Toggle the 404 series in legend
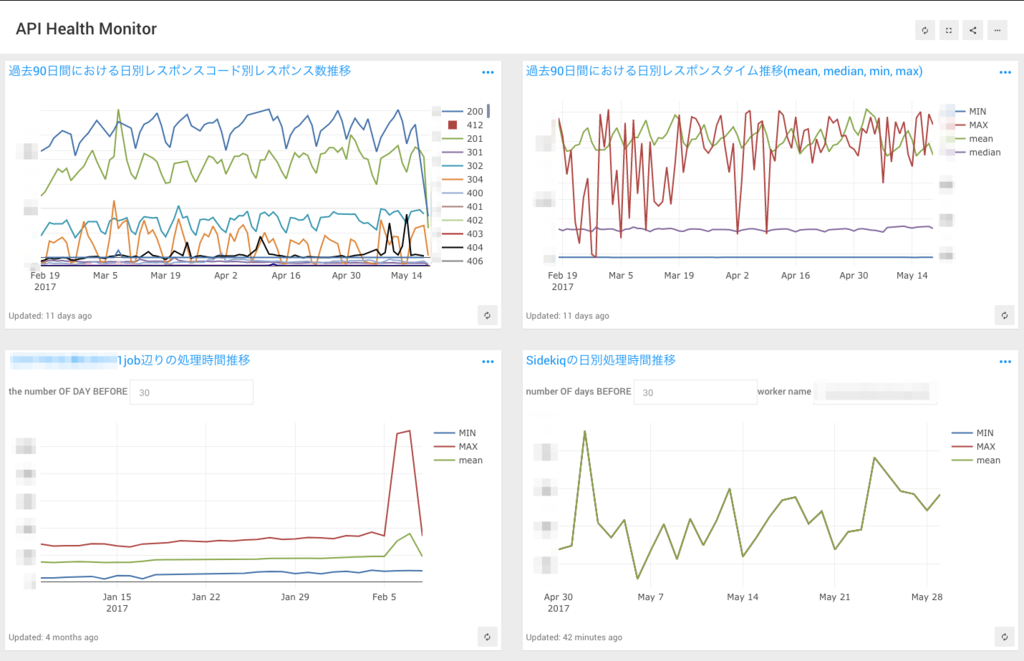The height and width of the screenshot is (661, 1024). (463, 248)
